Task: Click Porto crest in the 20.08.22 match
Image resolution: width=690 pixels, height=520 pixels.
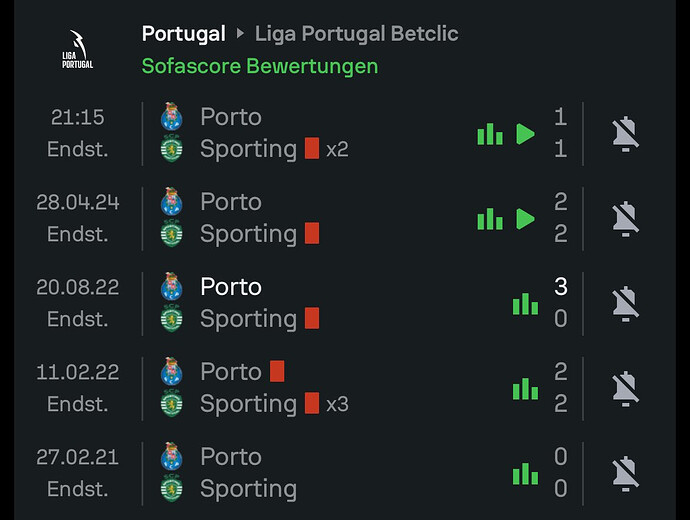Action: 172,286
